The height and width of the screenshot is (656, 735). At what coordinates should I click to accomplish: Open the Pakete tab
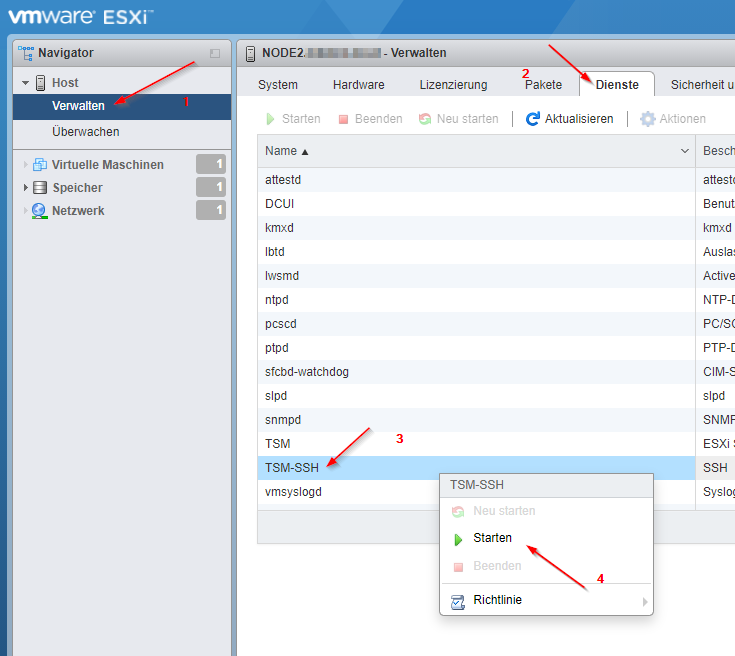[x=543, y=85]
